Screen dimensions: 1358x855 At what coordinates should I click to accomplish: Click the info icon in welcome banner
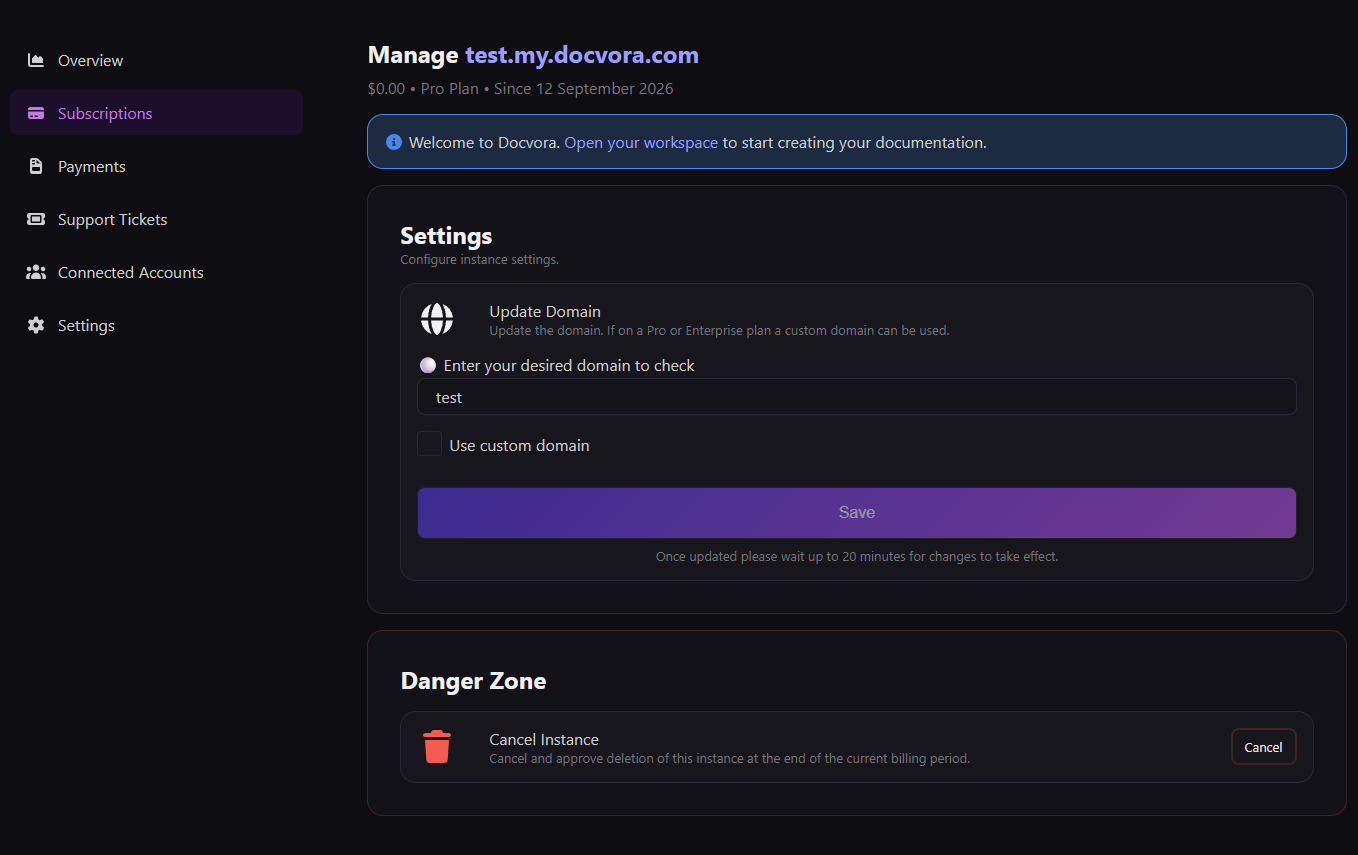tap(394, 142)
